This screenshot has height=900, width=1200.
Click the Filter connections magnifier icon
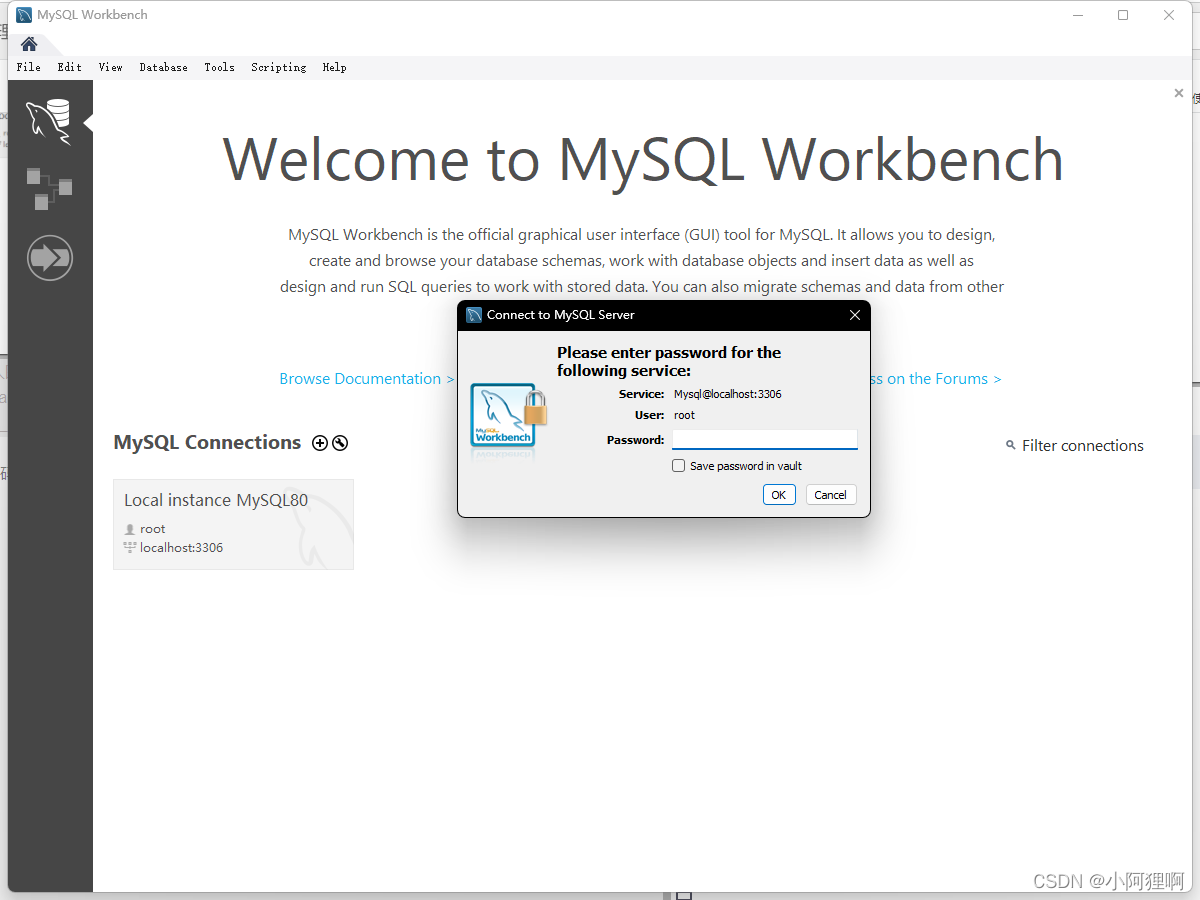[1011, 446]
